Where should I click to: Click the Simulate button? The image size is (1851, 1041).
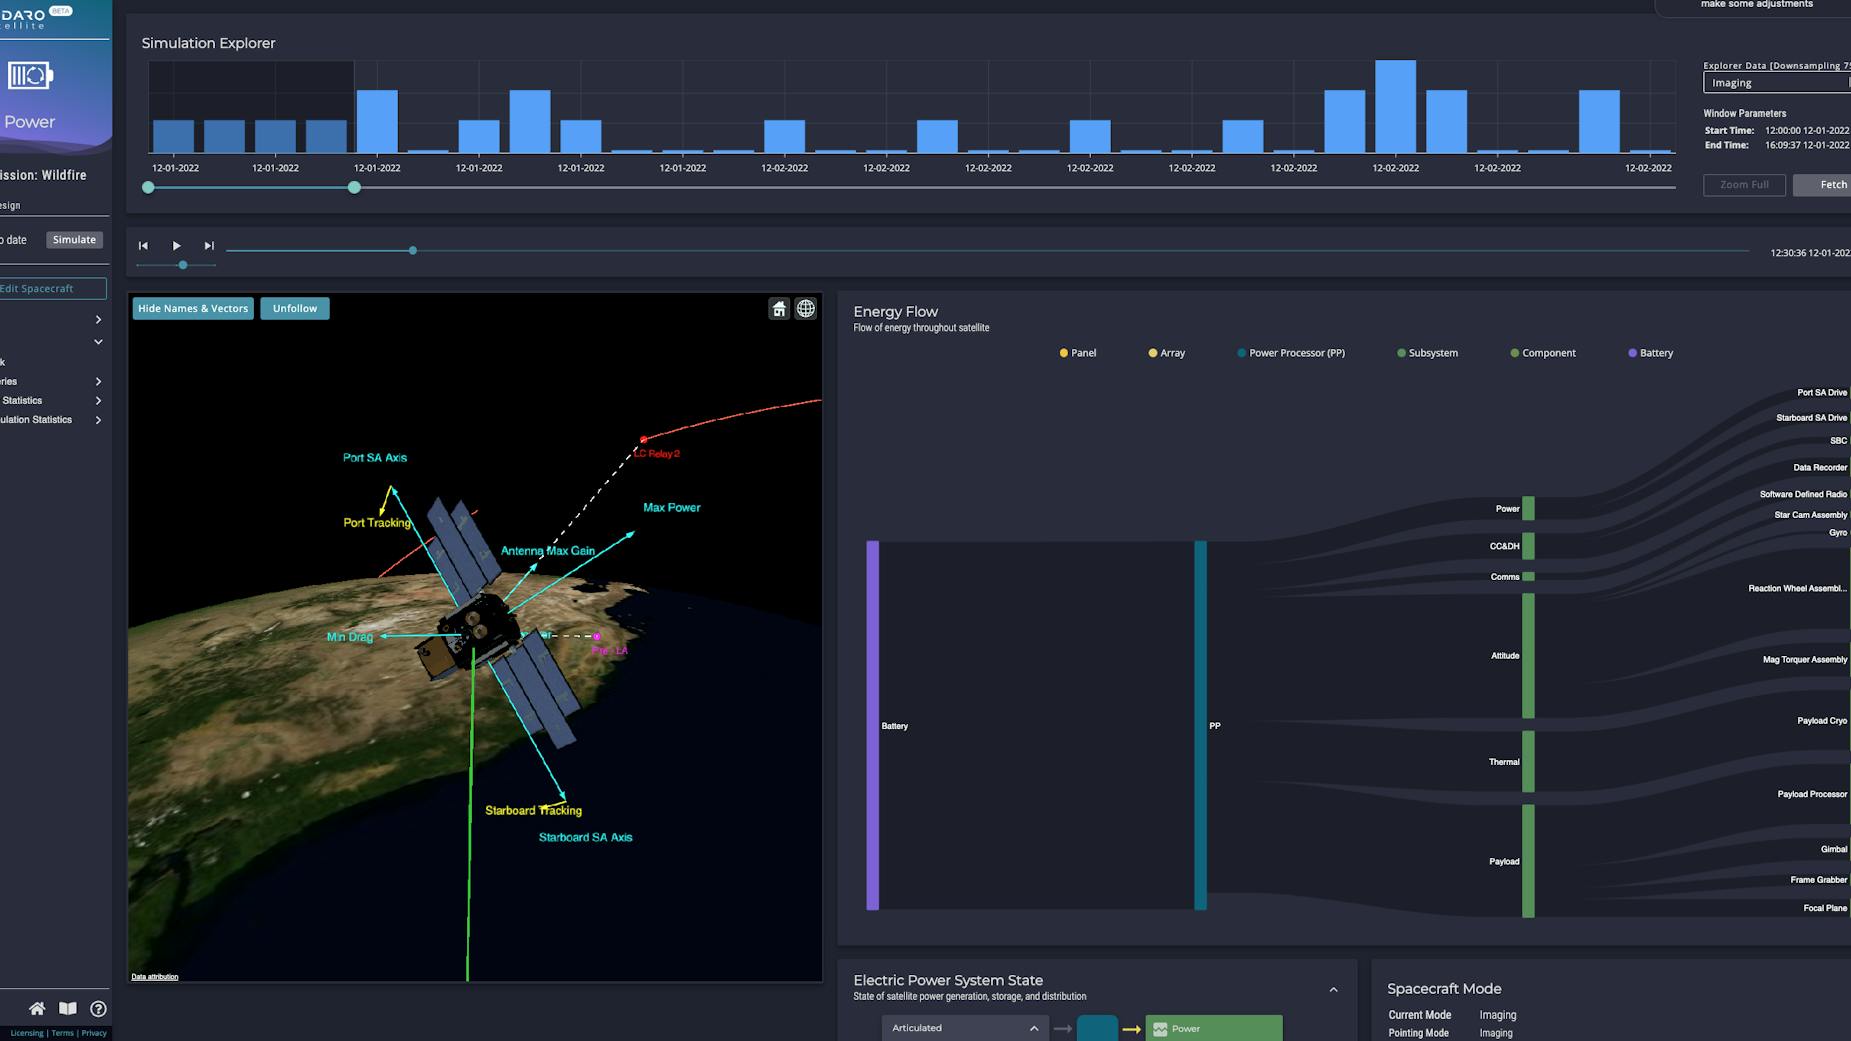[74, 239]
